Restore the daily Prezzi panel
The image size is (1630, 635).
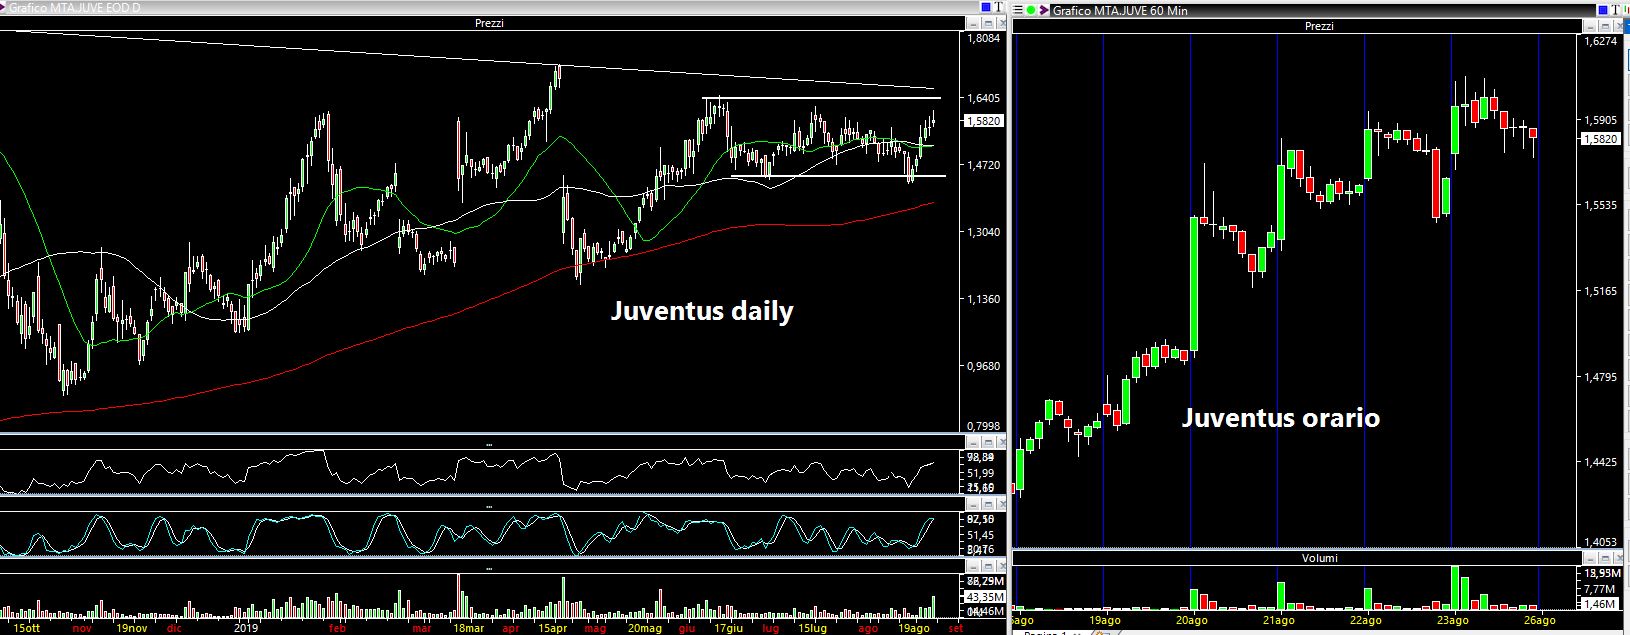pyautogui.click(x=988, y=23)
